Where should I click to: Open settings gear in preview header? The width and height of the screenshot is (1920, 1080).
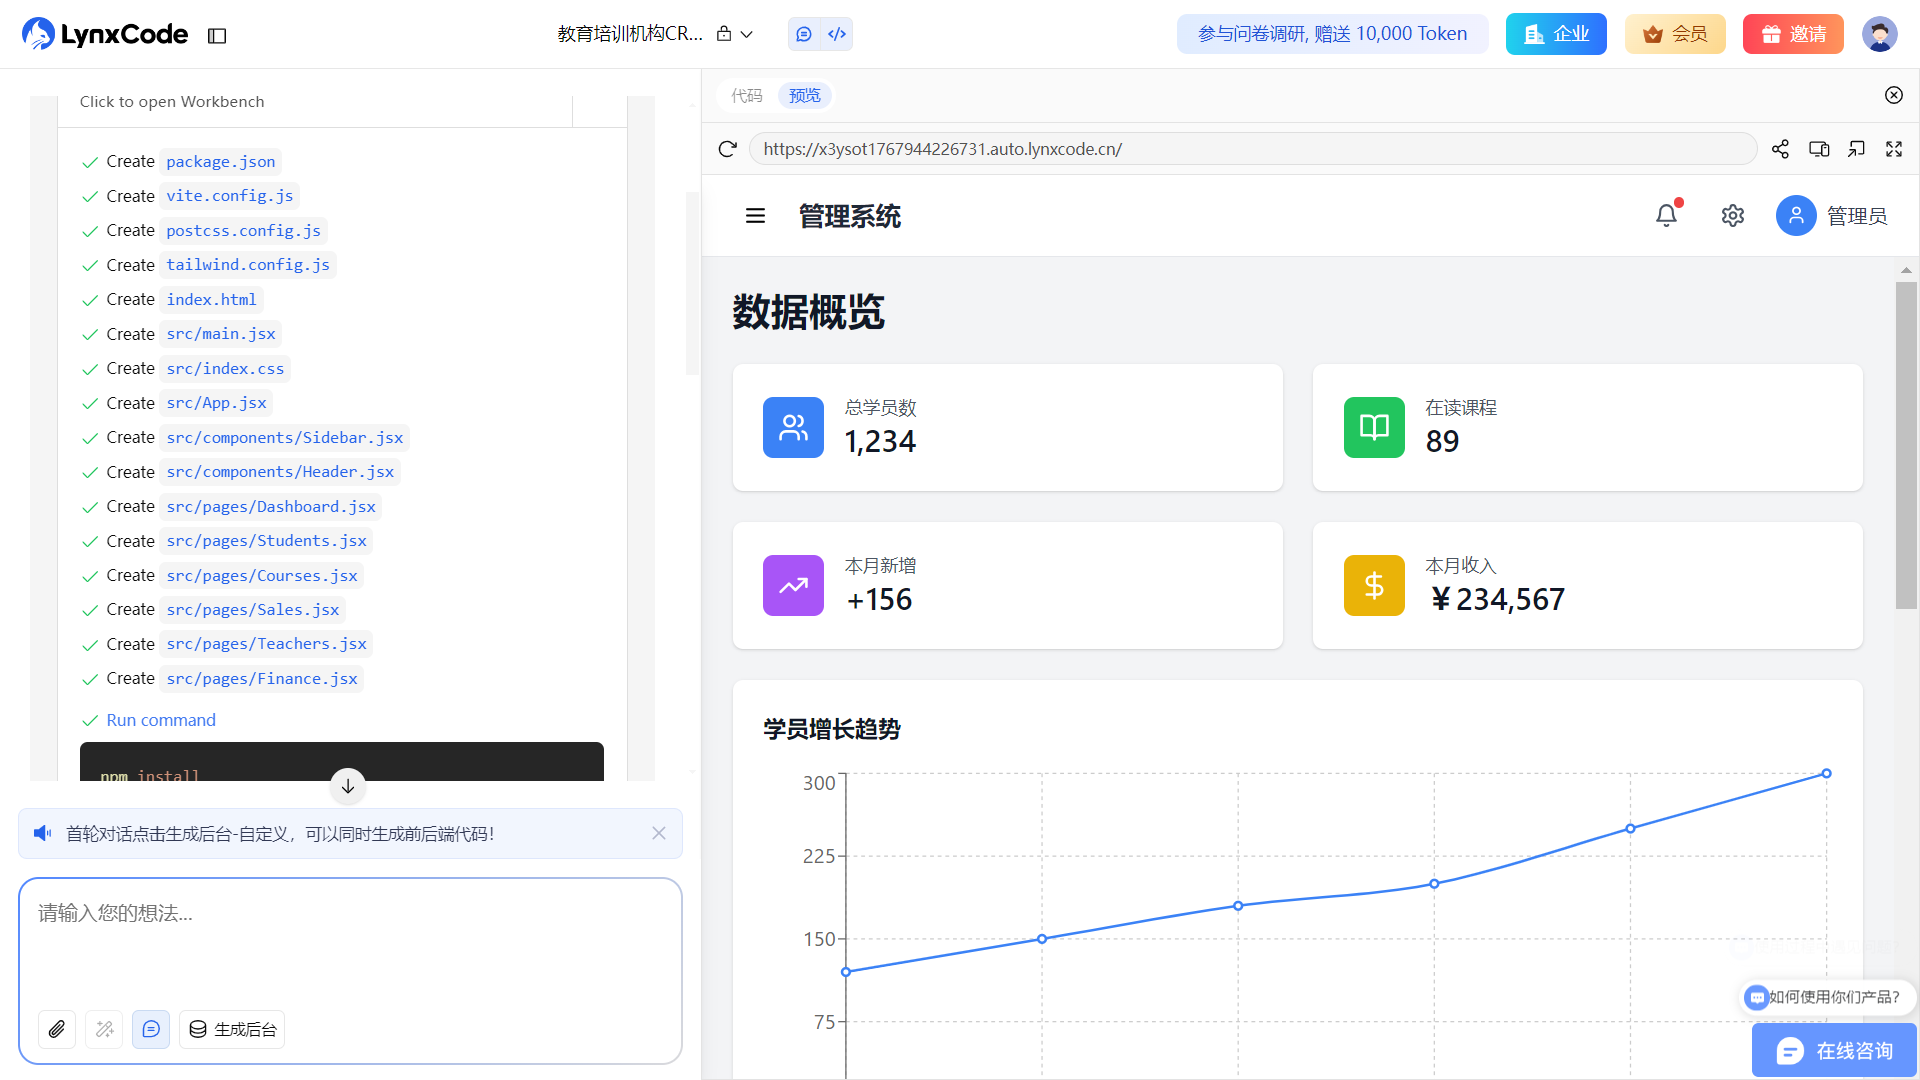click(x=1733, y=216)
